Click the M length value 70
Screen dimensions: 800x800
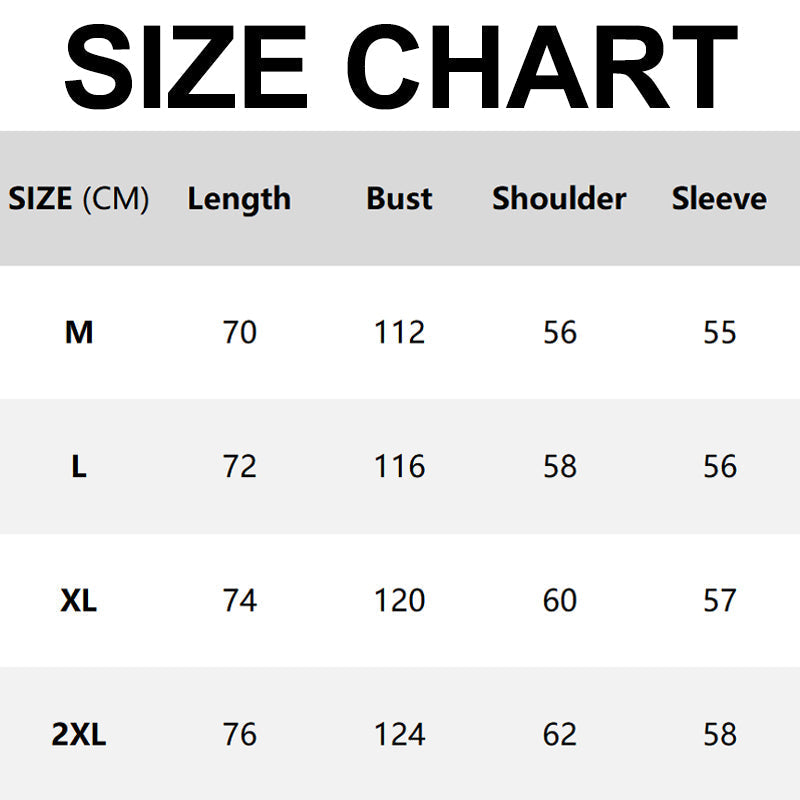point(240,332)
